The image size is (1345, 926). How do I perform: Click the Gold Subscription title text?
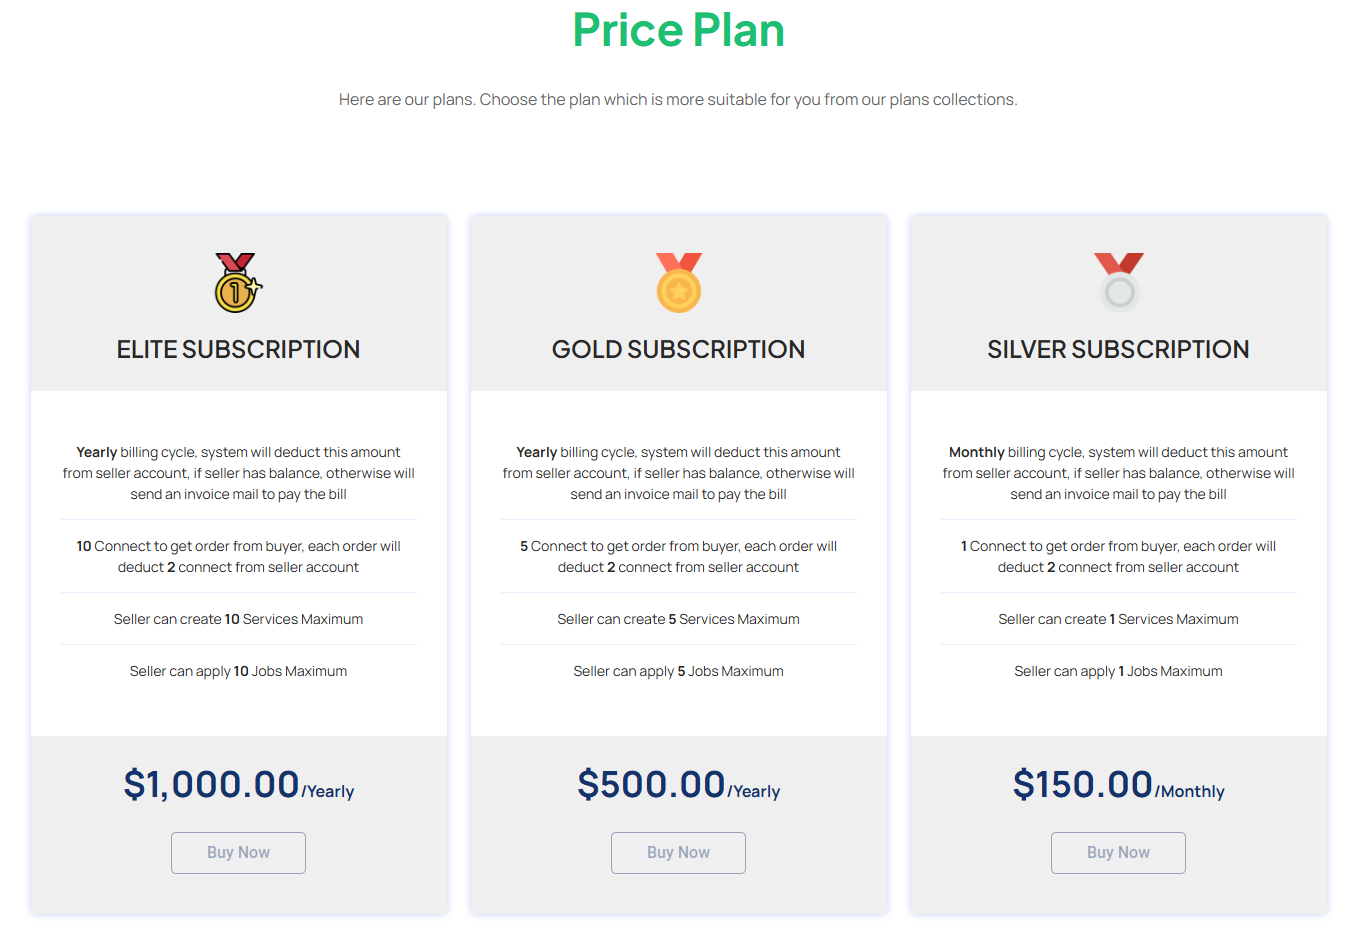[678, 349]
